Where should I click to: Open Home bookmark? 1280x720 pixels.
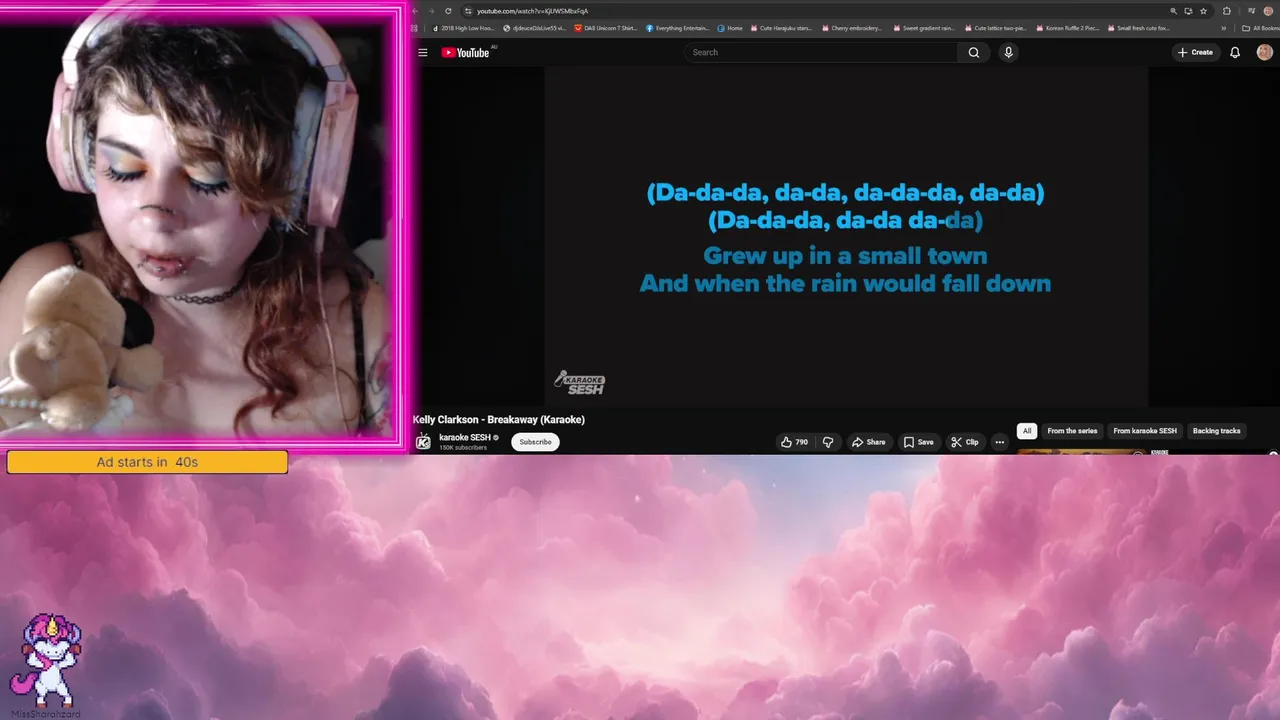coord(730,28)
